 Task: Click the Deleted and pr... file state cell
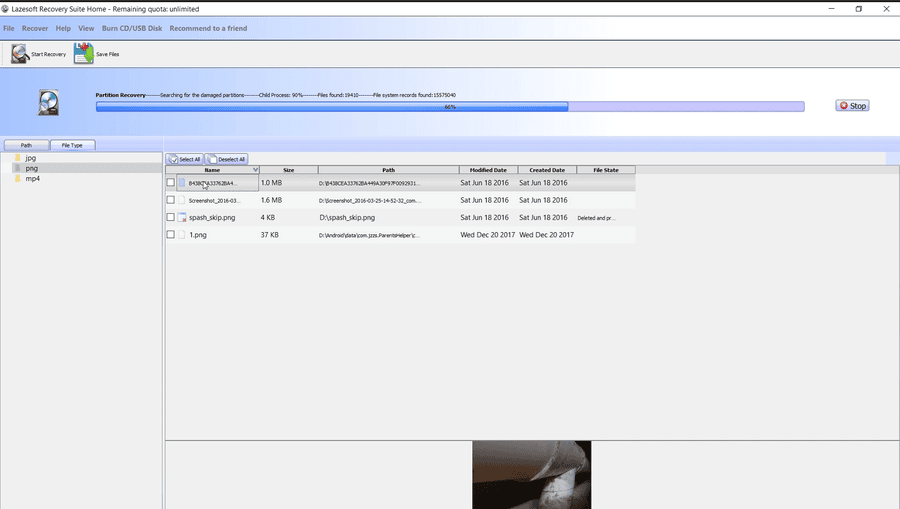point(596,218)
